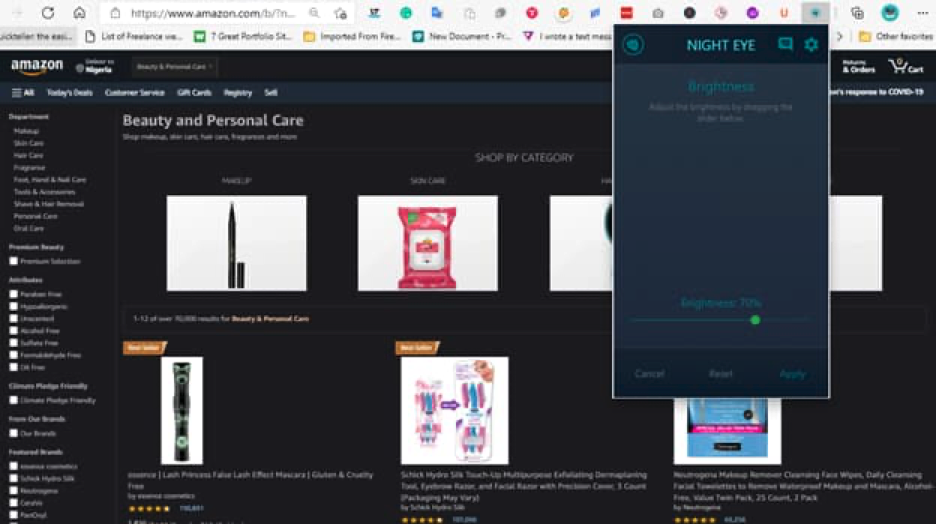Open the browser three-dot settings menu
The height and width of the screenshot is (524, 936).
coord(922,13)
